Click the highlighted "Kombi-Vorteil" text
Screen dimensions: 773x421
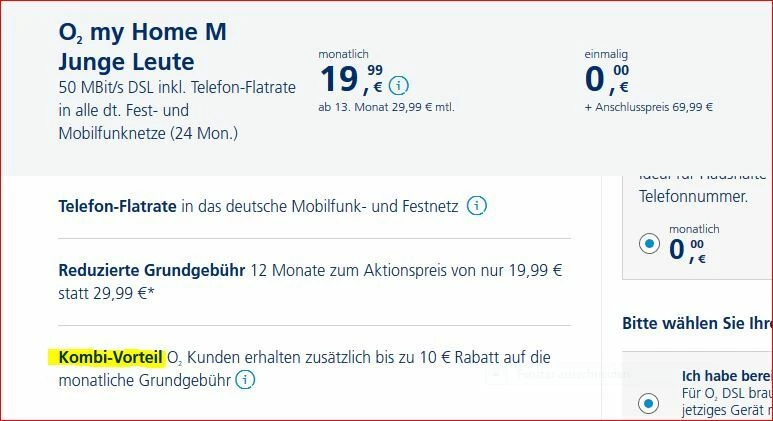tap(110, 357)
